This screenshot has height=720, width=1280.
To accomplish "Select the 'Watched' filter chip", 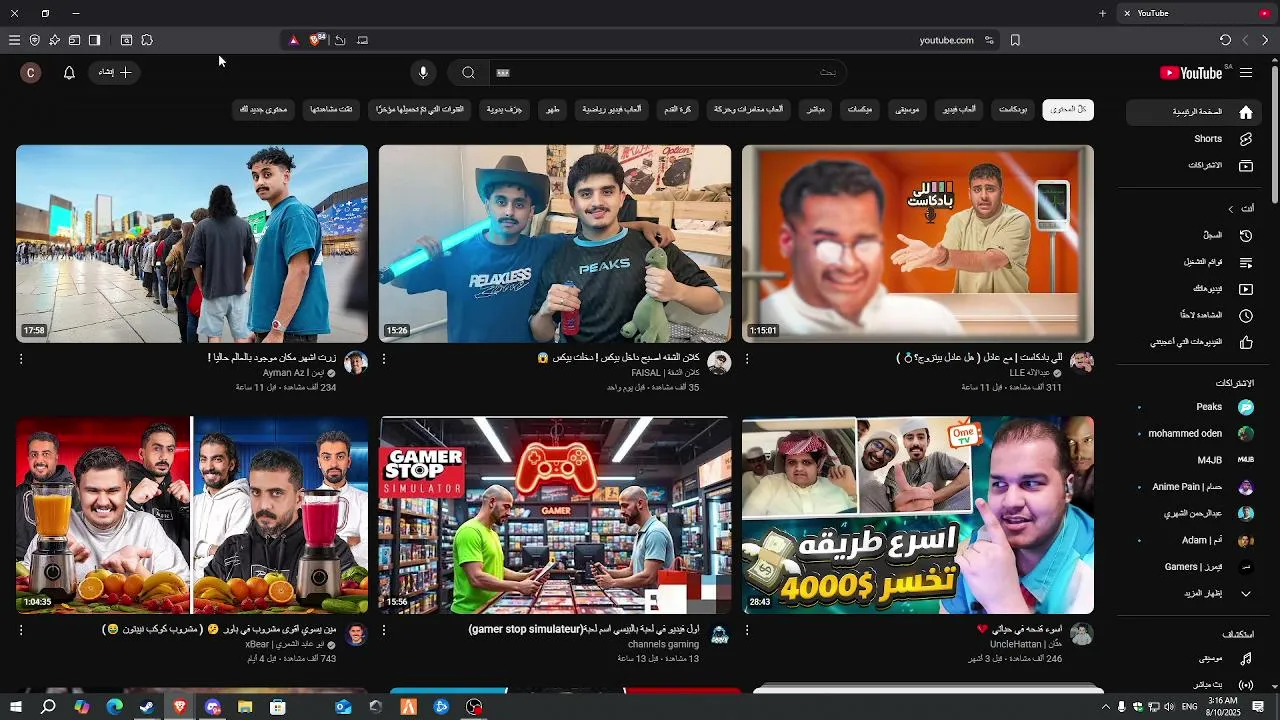I will point(331,110).
